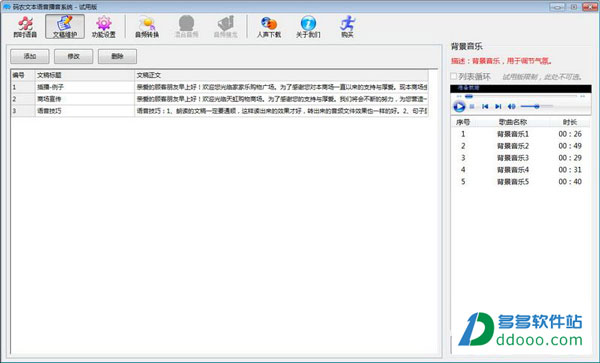600x363 pixels.
Task: Toggle the 列表循环 checkbox
Action: coord(454,77)
